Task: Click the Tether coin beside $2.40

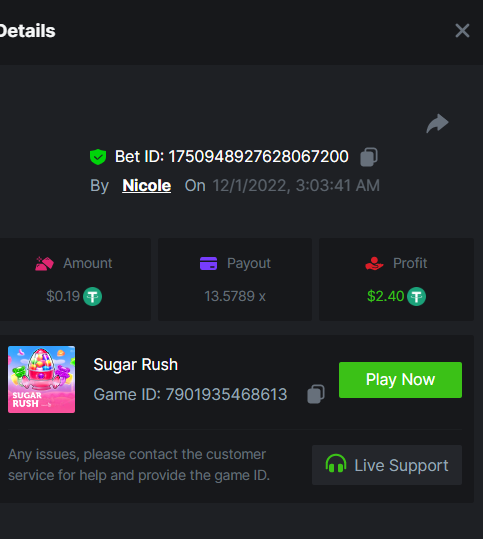Action: pos(417,296)
